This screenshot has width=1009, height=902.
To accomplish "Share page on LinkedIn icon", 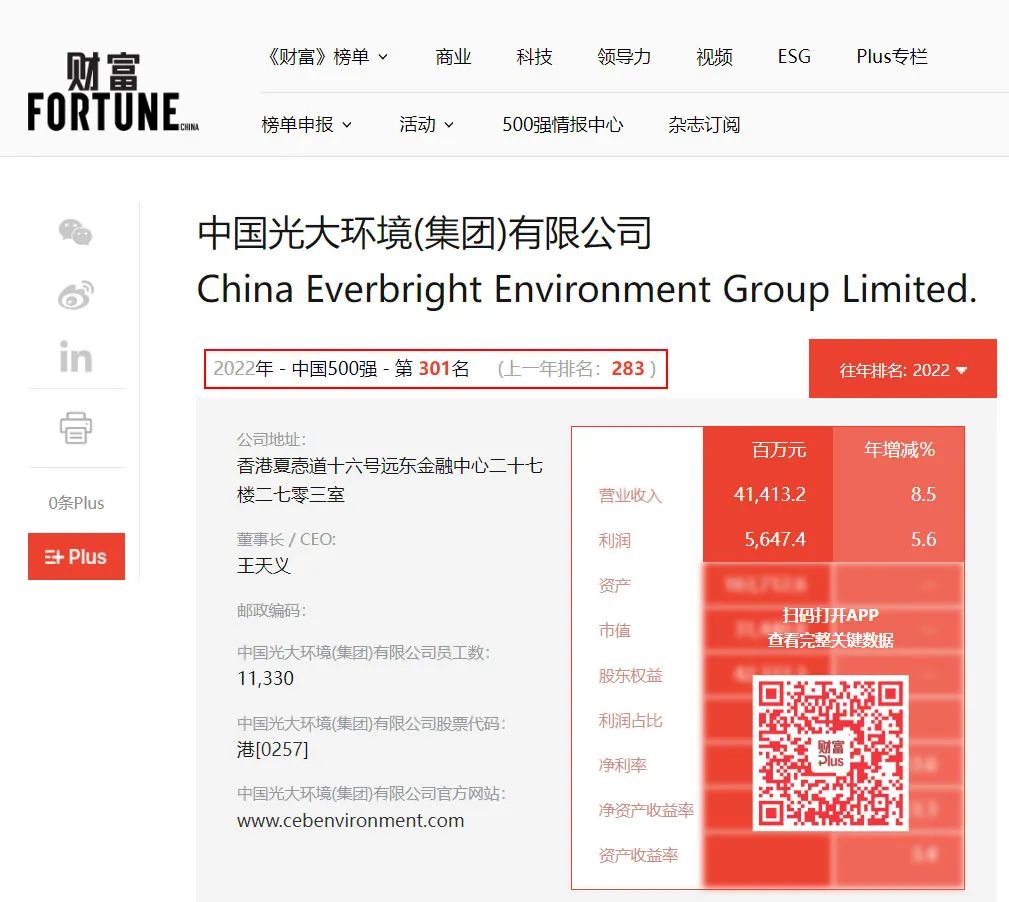I will point(76,356).
